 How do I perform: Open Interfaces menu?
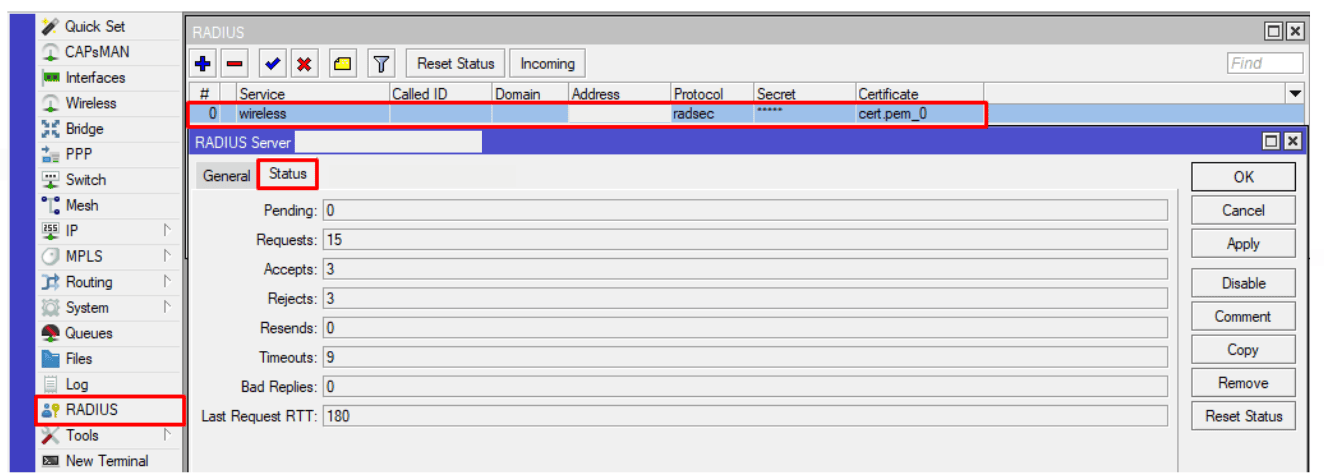click(x=95, y=78)
